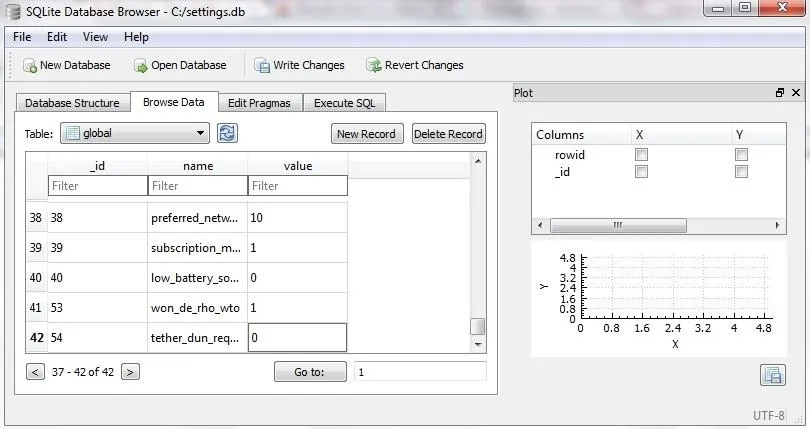810x429 pixels.
Task: Select the low_battery_so... name cell
Action: click(x=197, y=278)
